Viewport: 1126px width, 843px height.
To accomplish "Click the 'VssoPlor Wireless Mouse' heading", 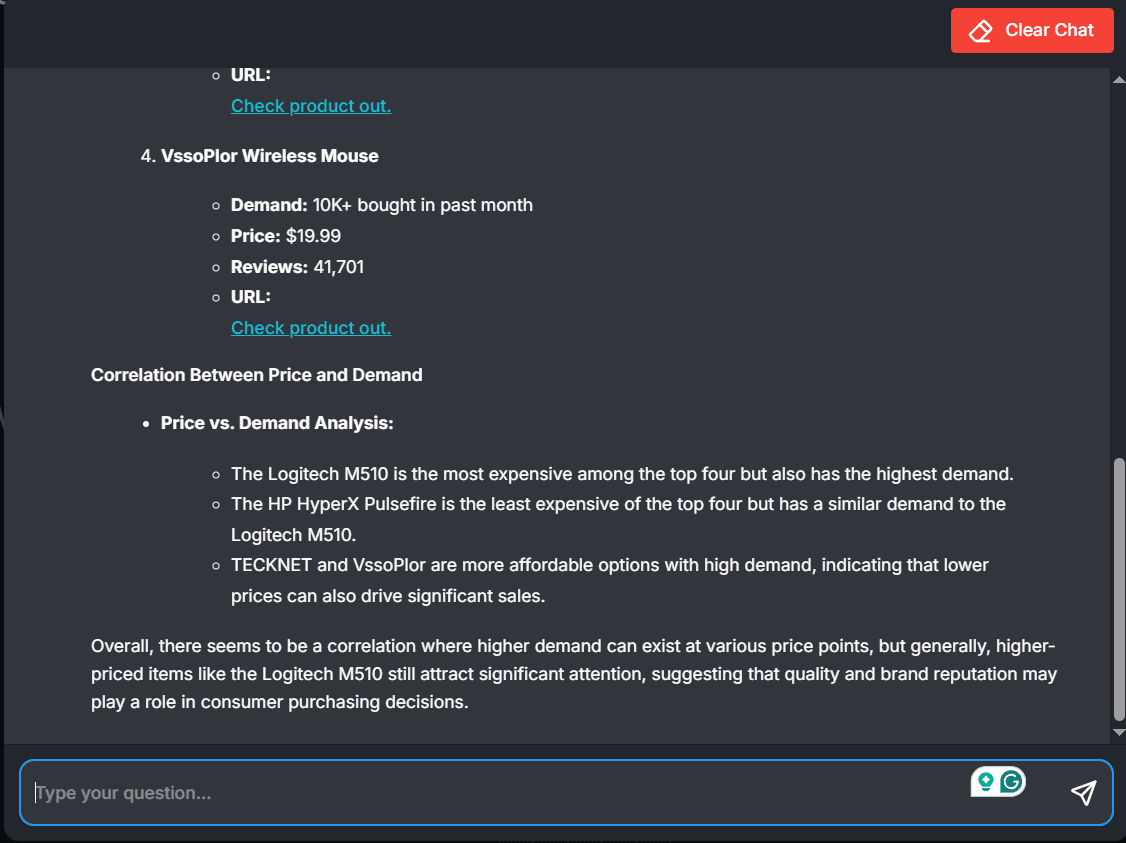I will (x=269, y=156).
